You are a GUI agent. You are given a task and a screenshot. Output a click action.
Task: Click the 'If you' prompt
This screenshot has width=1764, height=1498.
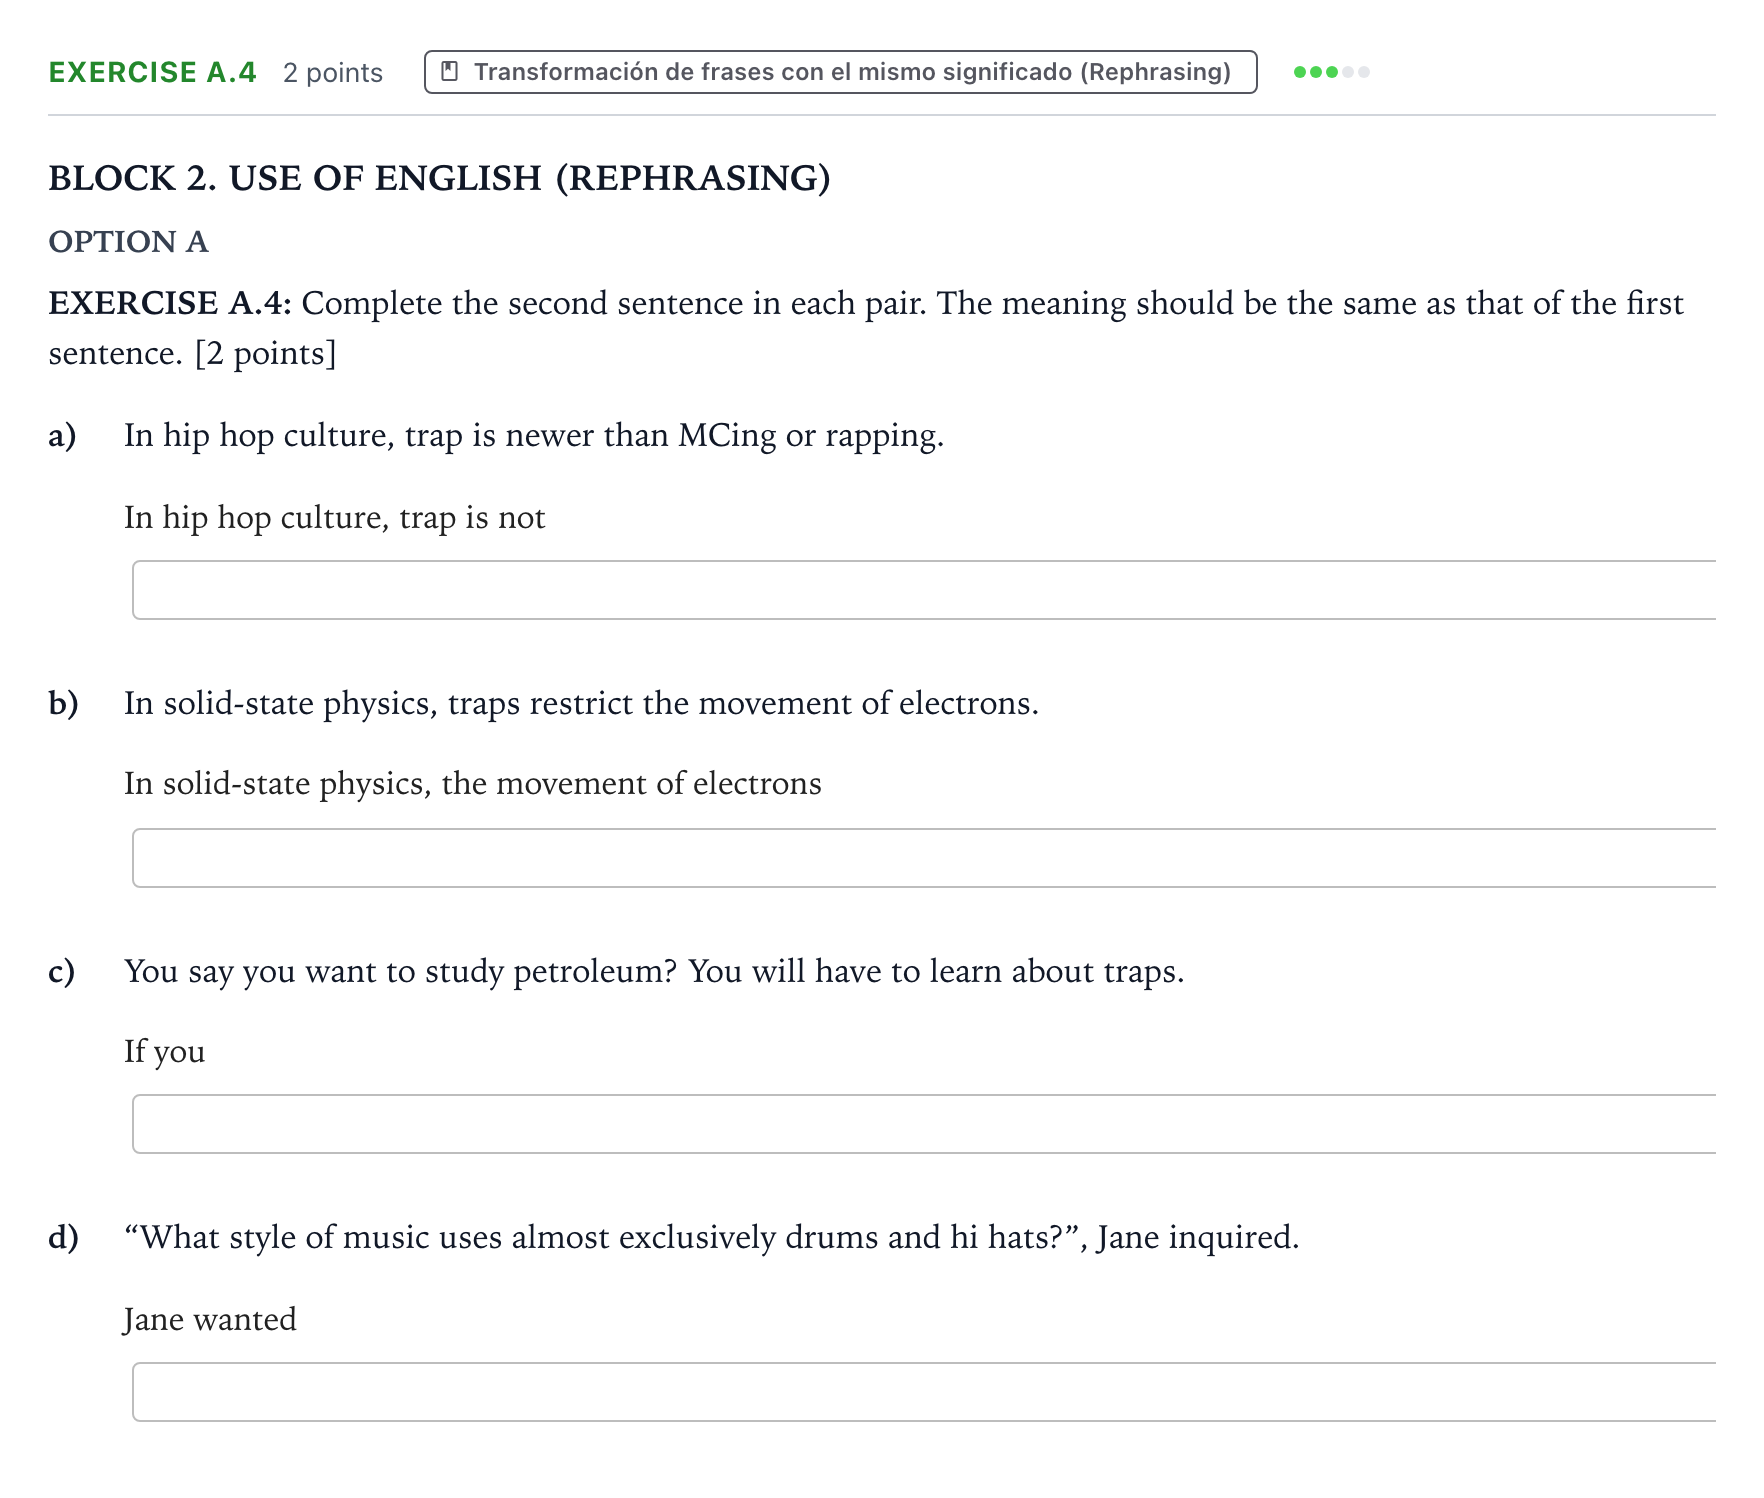pyautogui.click(x=165, y=1052)
